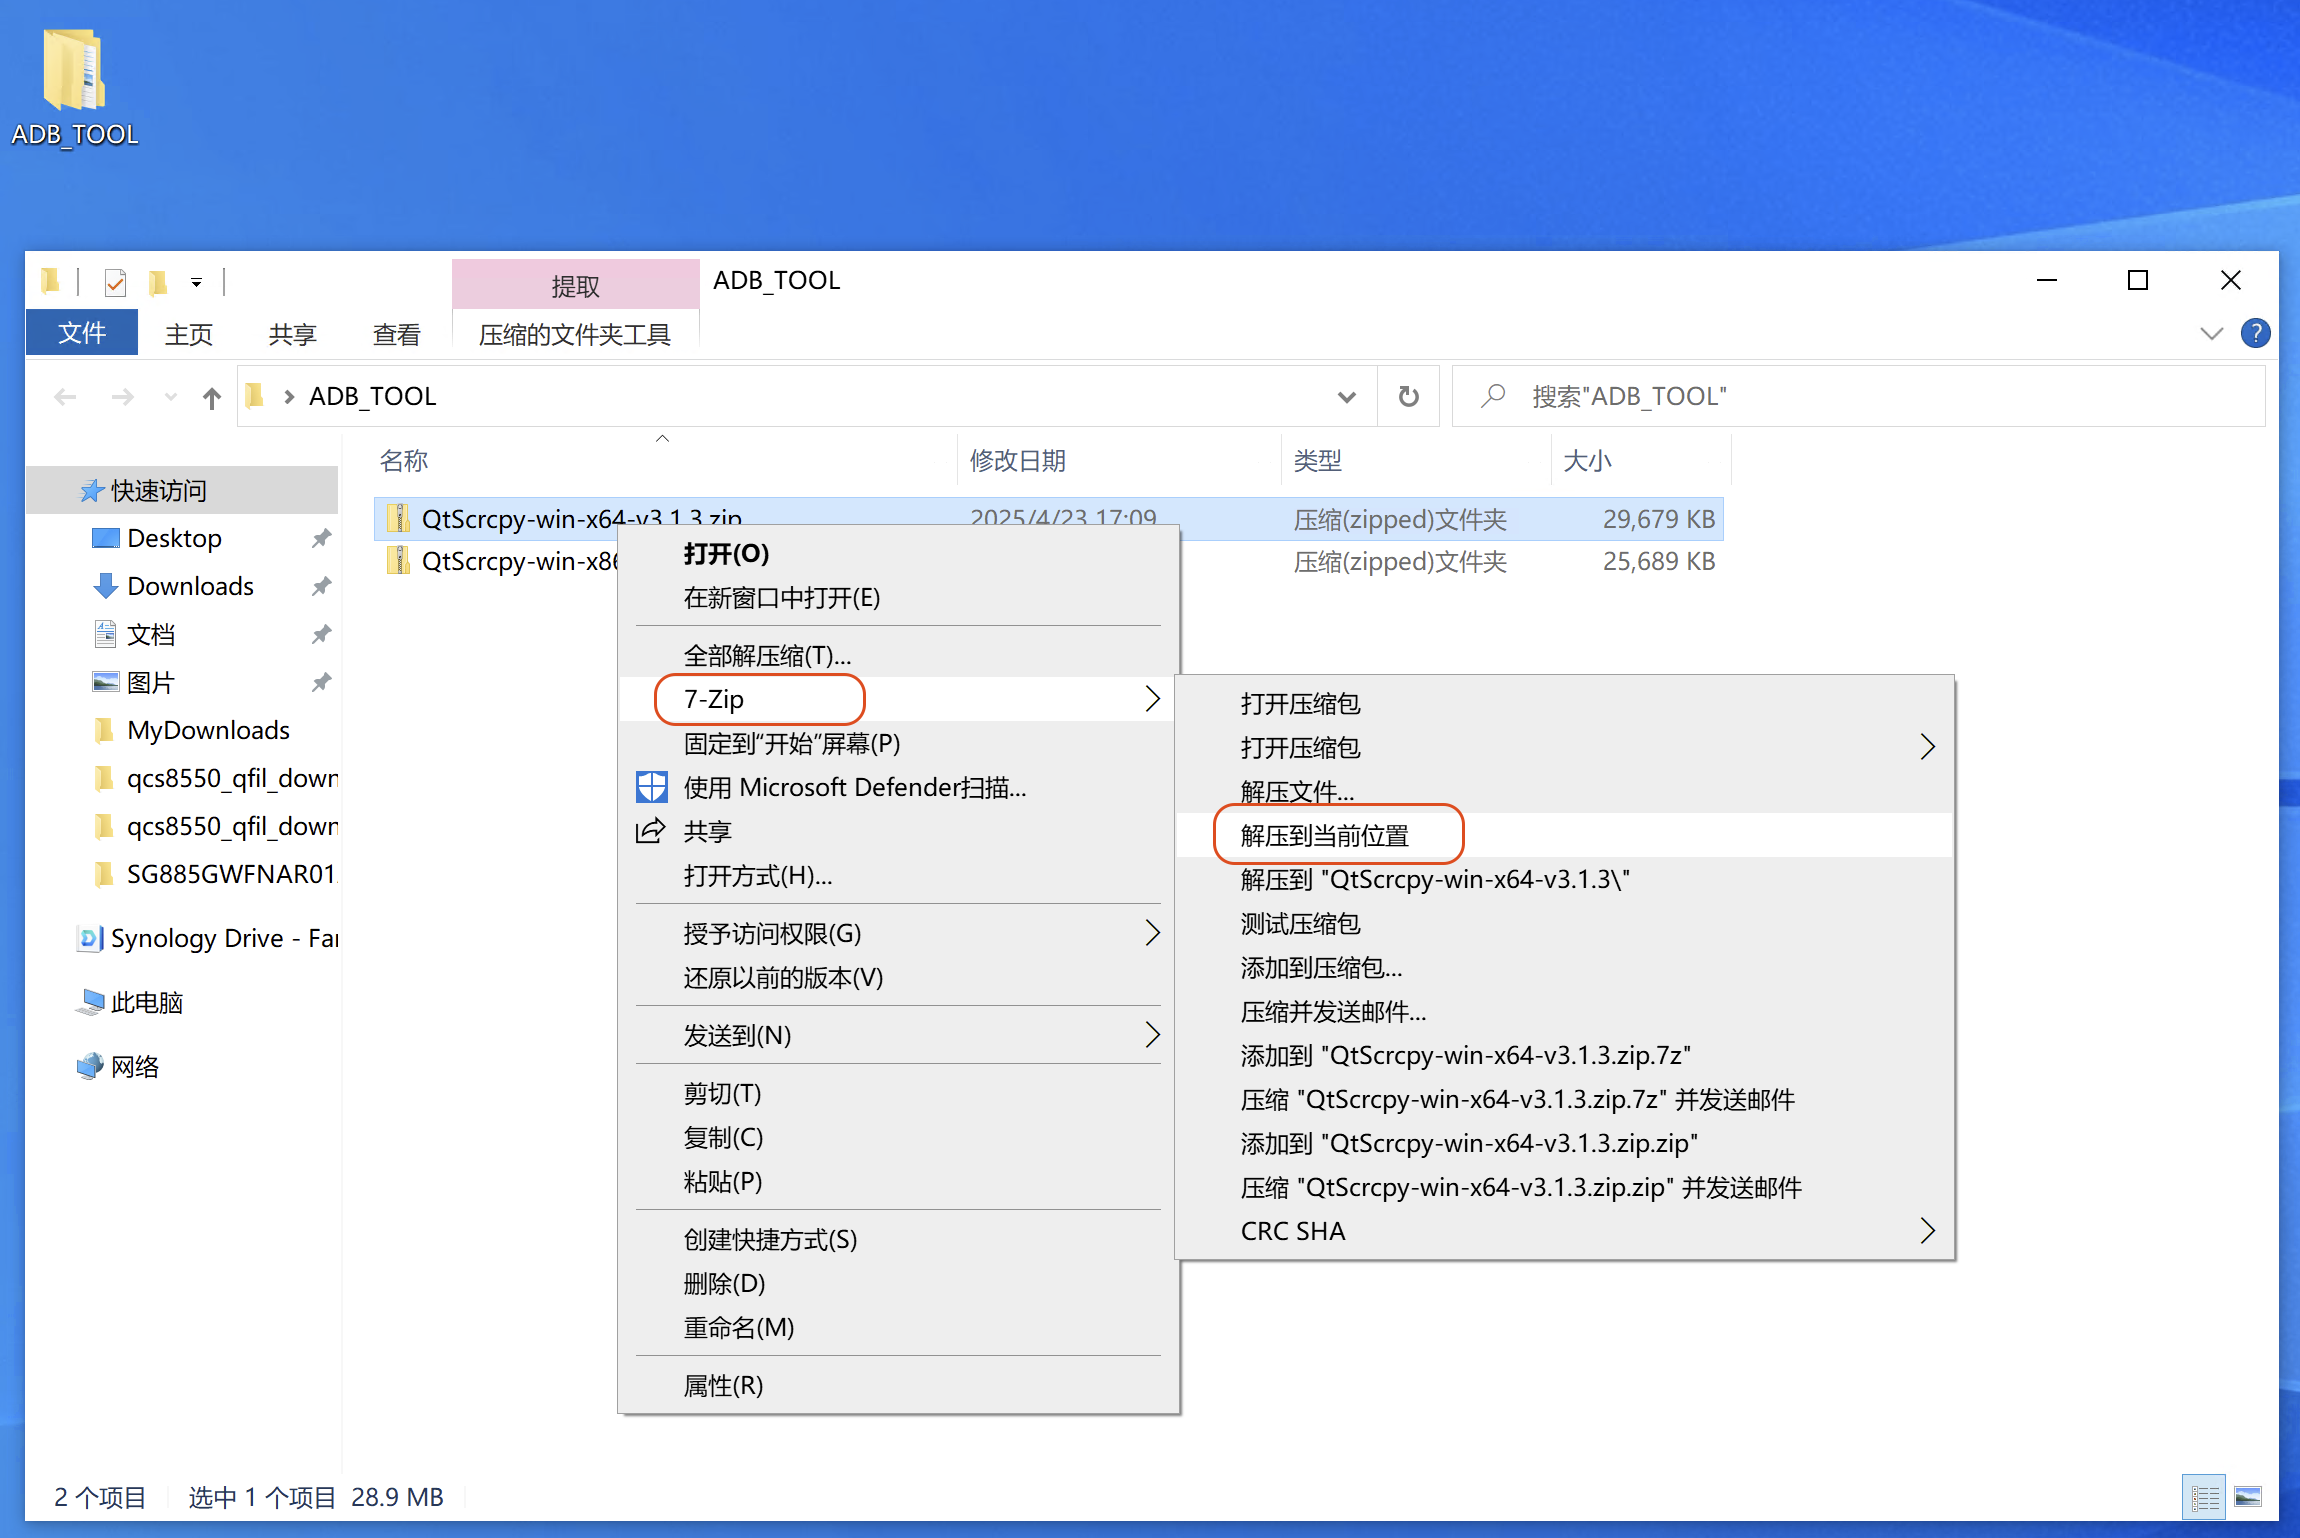The height and width of the screenshot is (1538, 2300).
Task: Click the pin icon next to Downloads
Action: point(320,587)
